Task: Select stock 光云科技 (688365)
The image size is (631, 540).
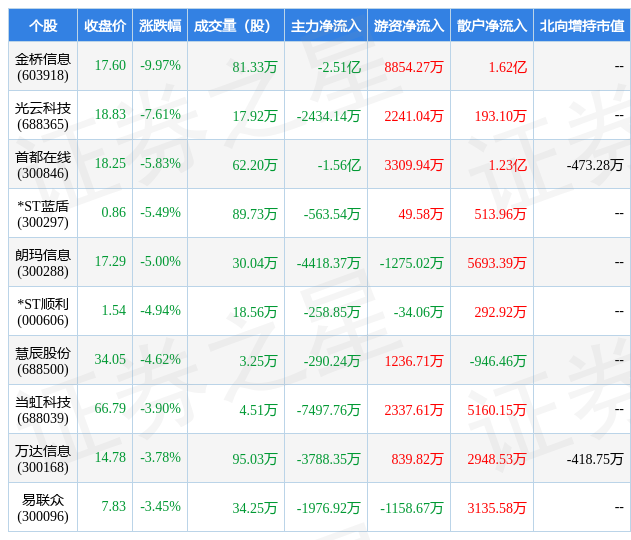Action: [x=43, y=116]
